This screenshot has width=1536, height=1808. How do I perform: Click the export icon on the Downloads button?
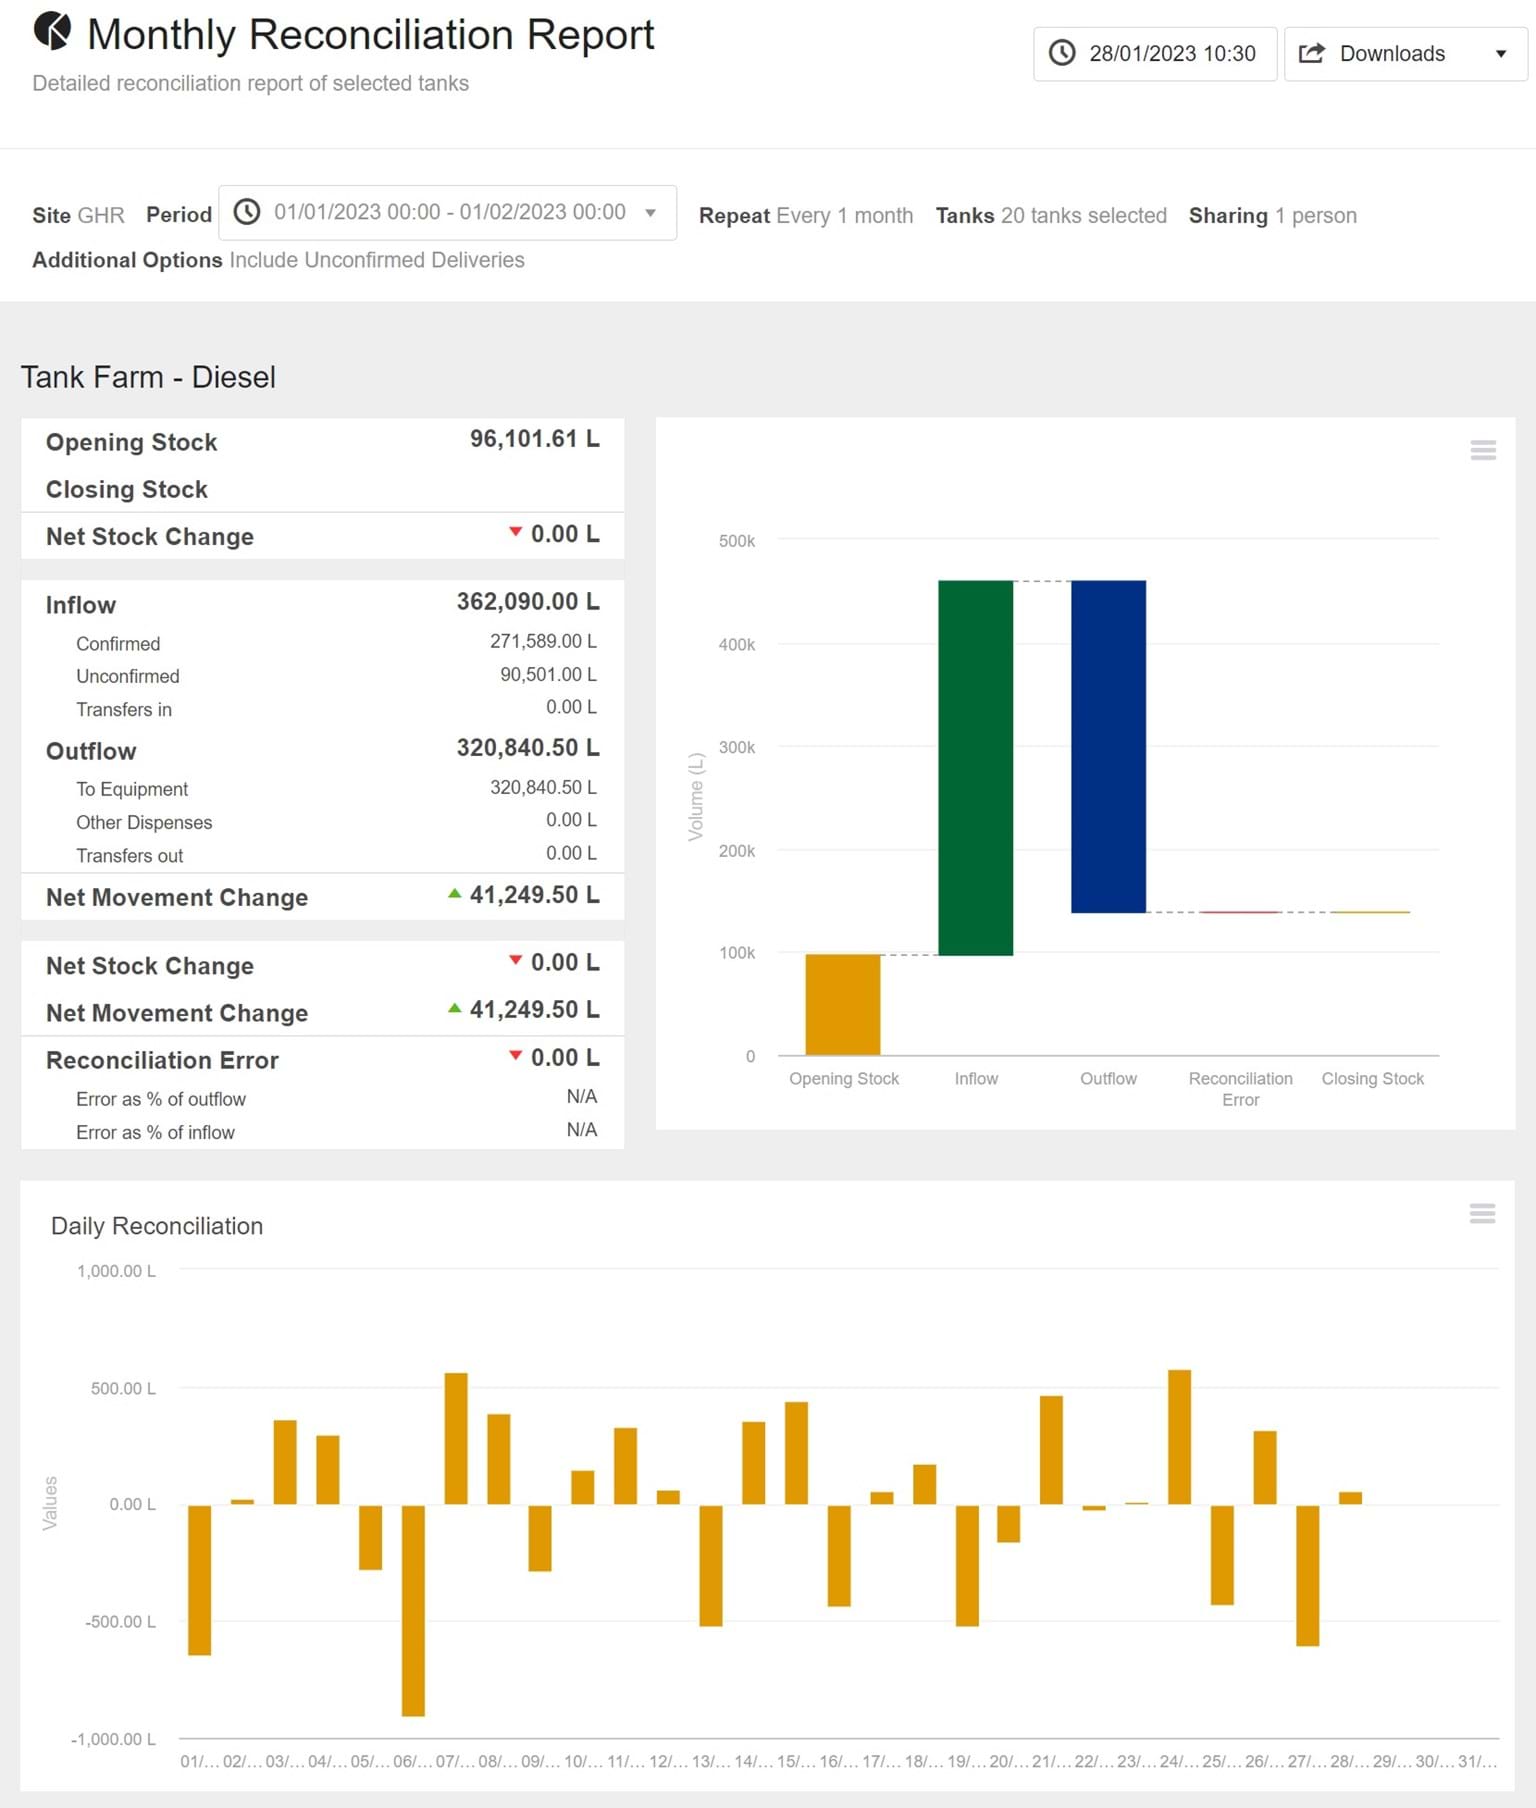(1311, 53)
